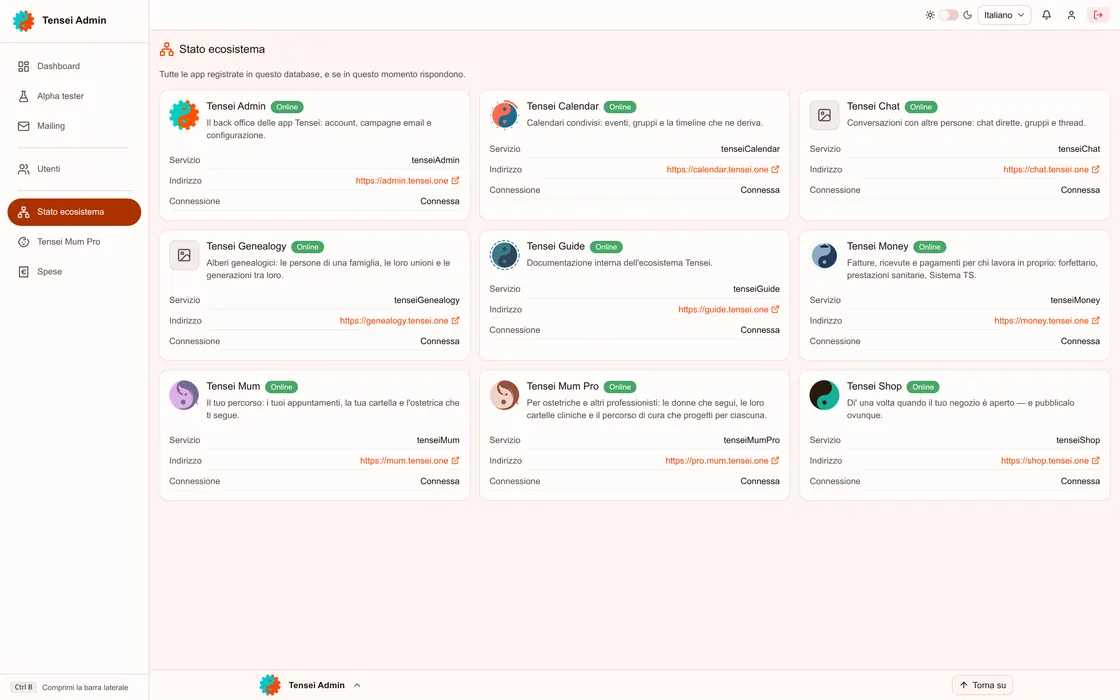Click the sun light-mode icon

tap(929, 15)
